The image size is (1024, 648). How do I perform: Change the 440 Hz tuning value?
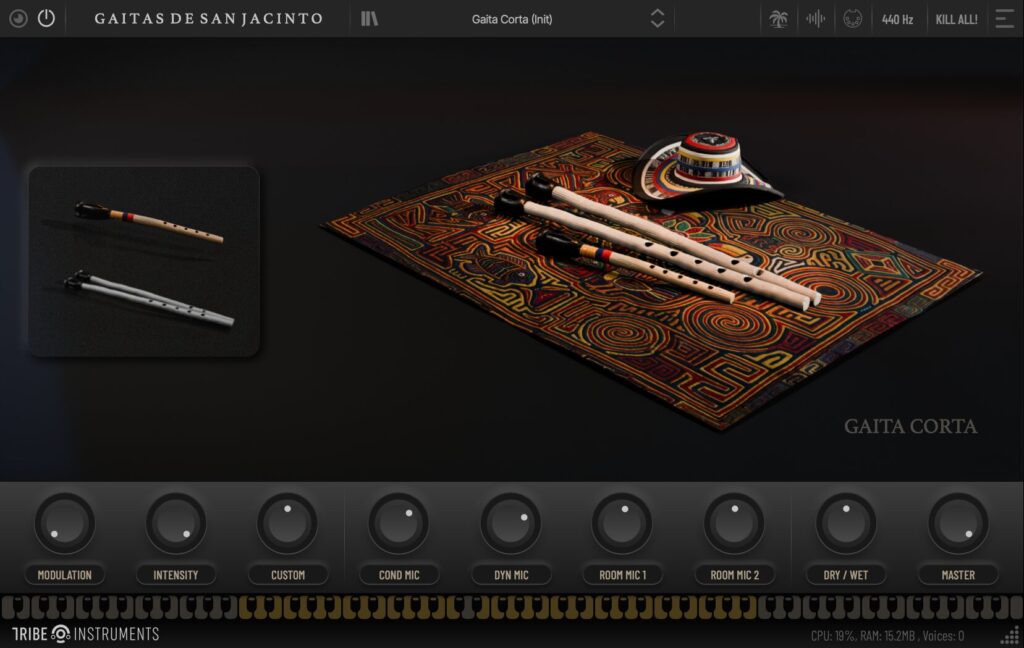pos(897,20)
